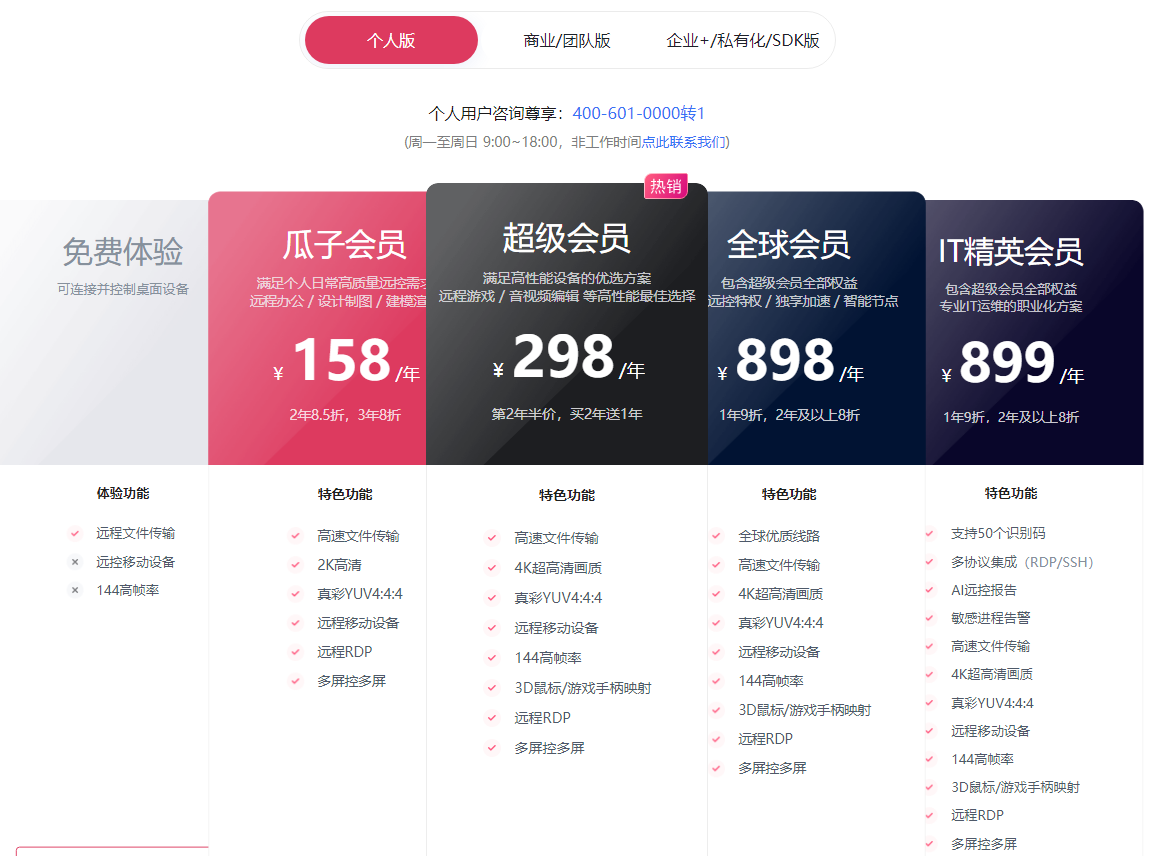Viewport: 1149px width, 856px height.
Task: Click the cross icon beside 远控移动设备
Action: point(75,562)
